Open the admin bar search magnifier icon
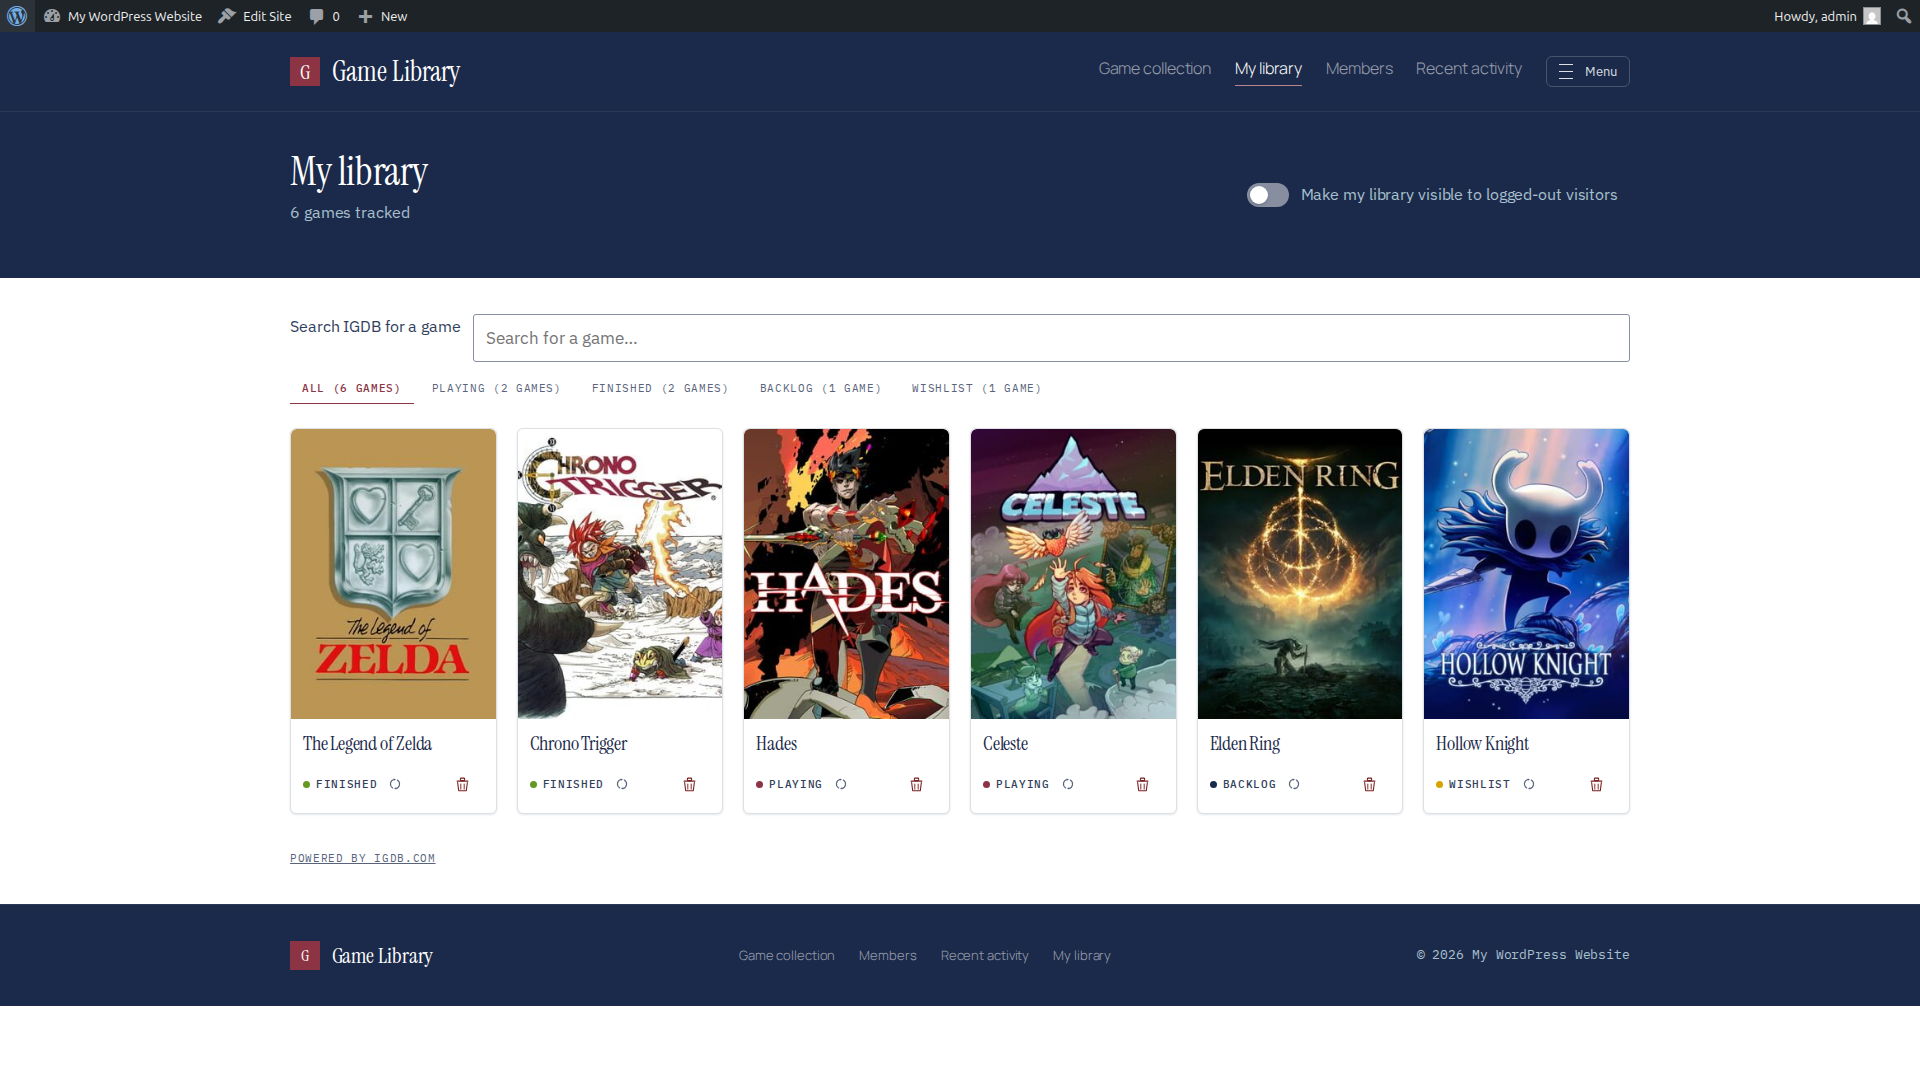Viewport: 1920px width, 1080px height. [1903, 16]
